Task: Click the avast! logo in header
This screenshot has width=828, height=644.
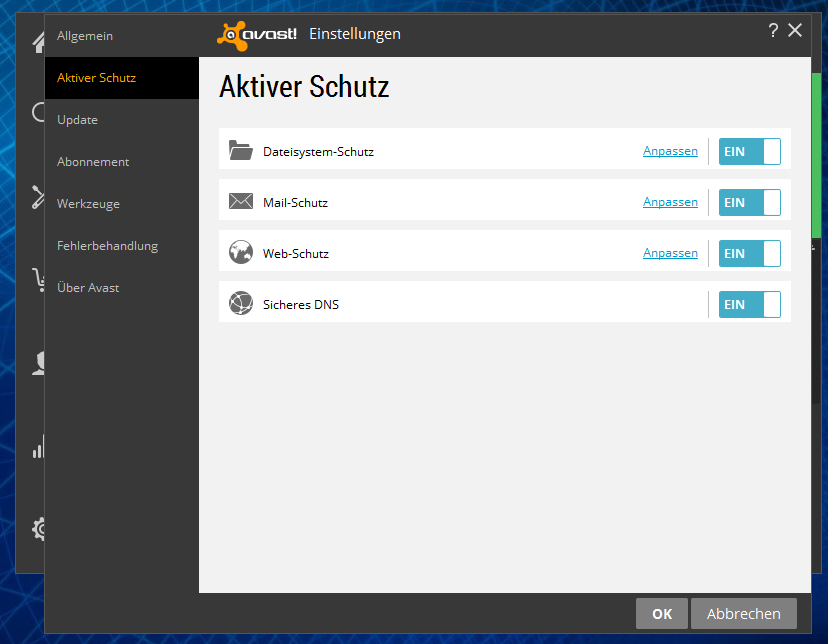Action: tap(257, 35)
